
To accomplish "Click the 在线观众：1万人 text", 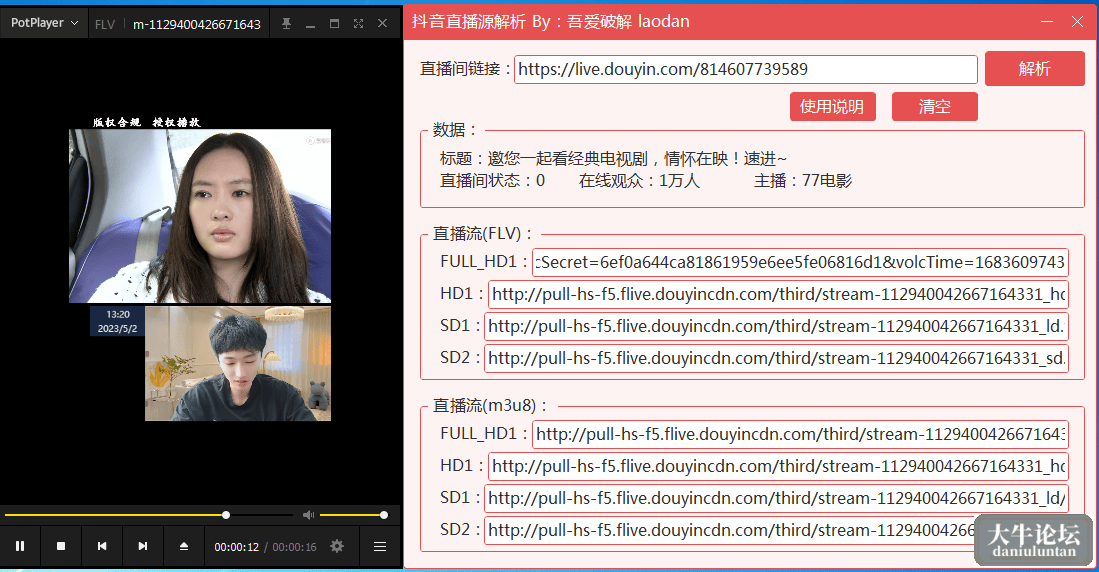I will click(x=639, y=181).
